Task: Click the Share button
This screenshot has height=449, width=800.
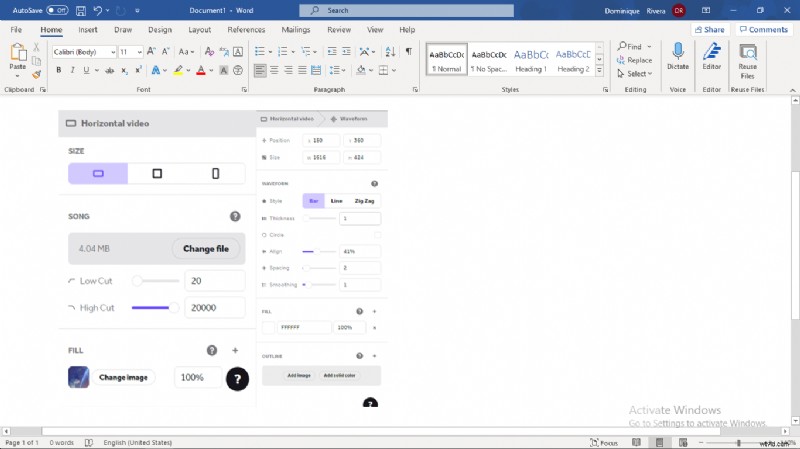Action: (x=709, y=30)
